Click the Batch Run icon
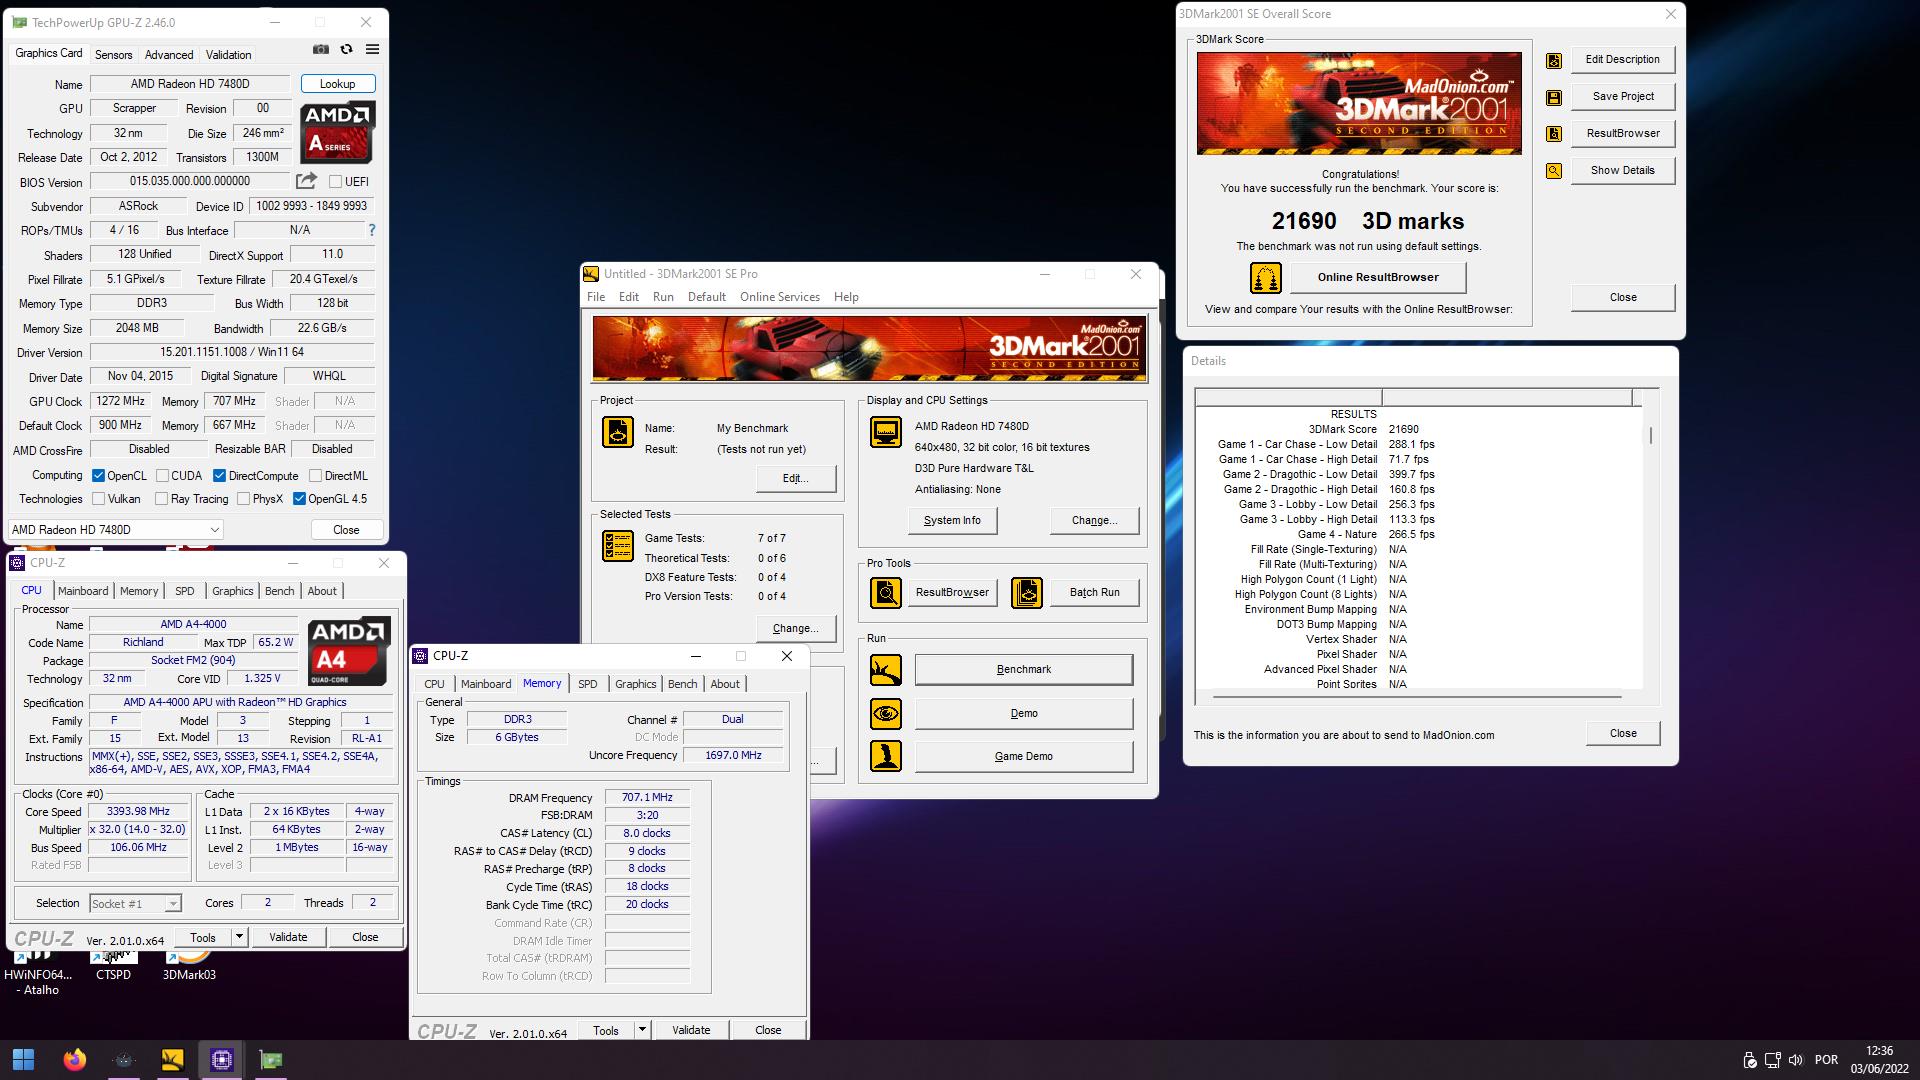 1027,593
